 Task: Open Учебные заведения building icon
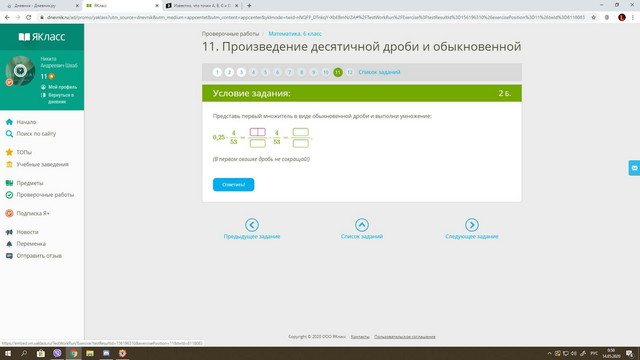[x=9, y=164]
